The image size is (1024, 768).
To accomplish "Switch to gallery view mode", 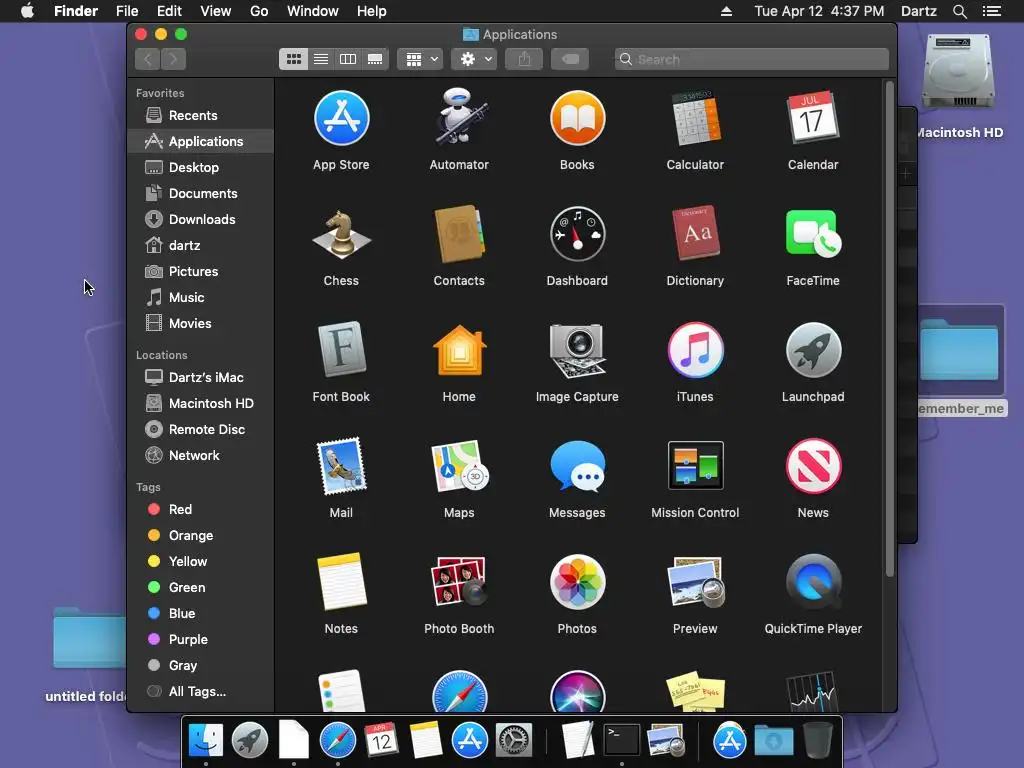I will (375, 59).
